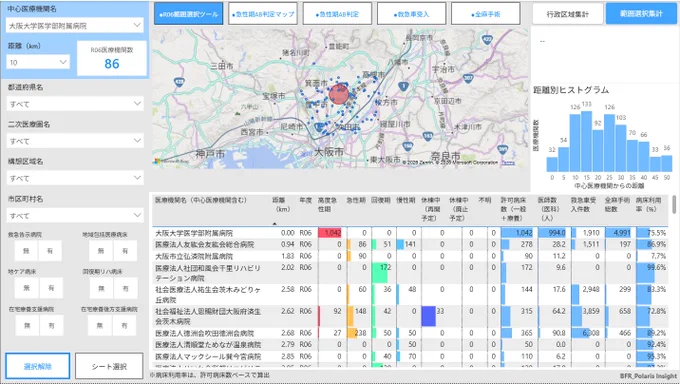680x384 pixels.
Task: Go to the 救急車受入 tab
Action: 411,14
